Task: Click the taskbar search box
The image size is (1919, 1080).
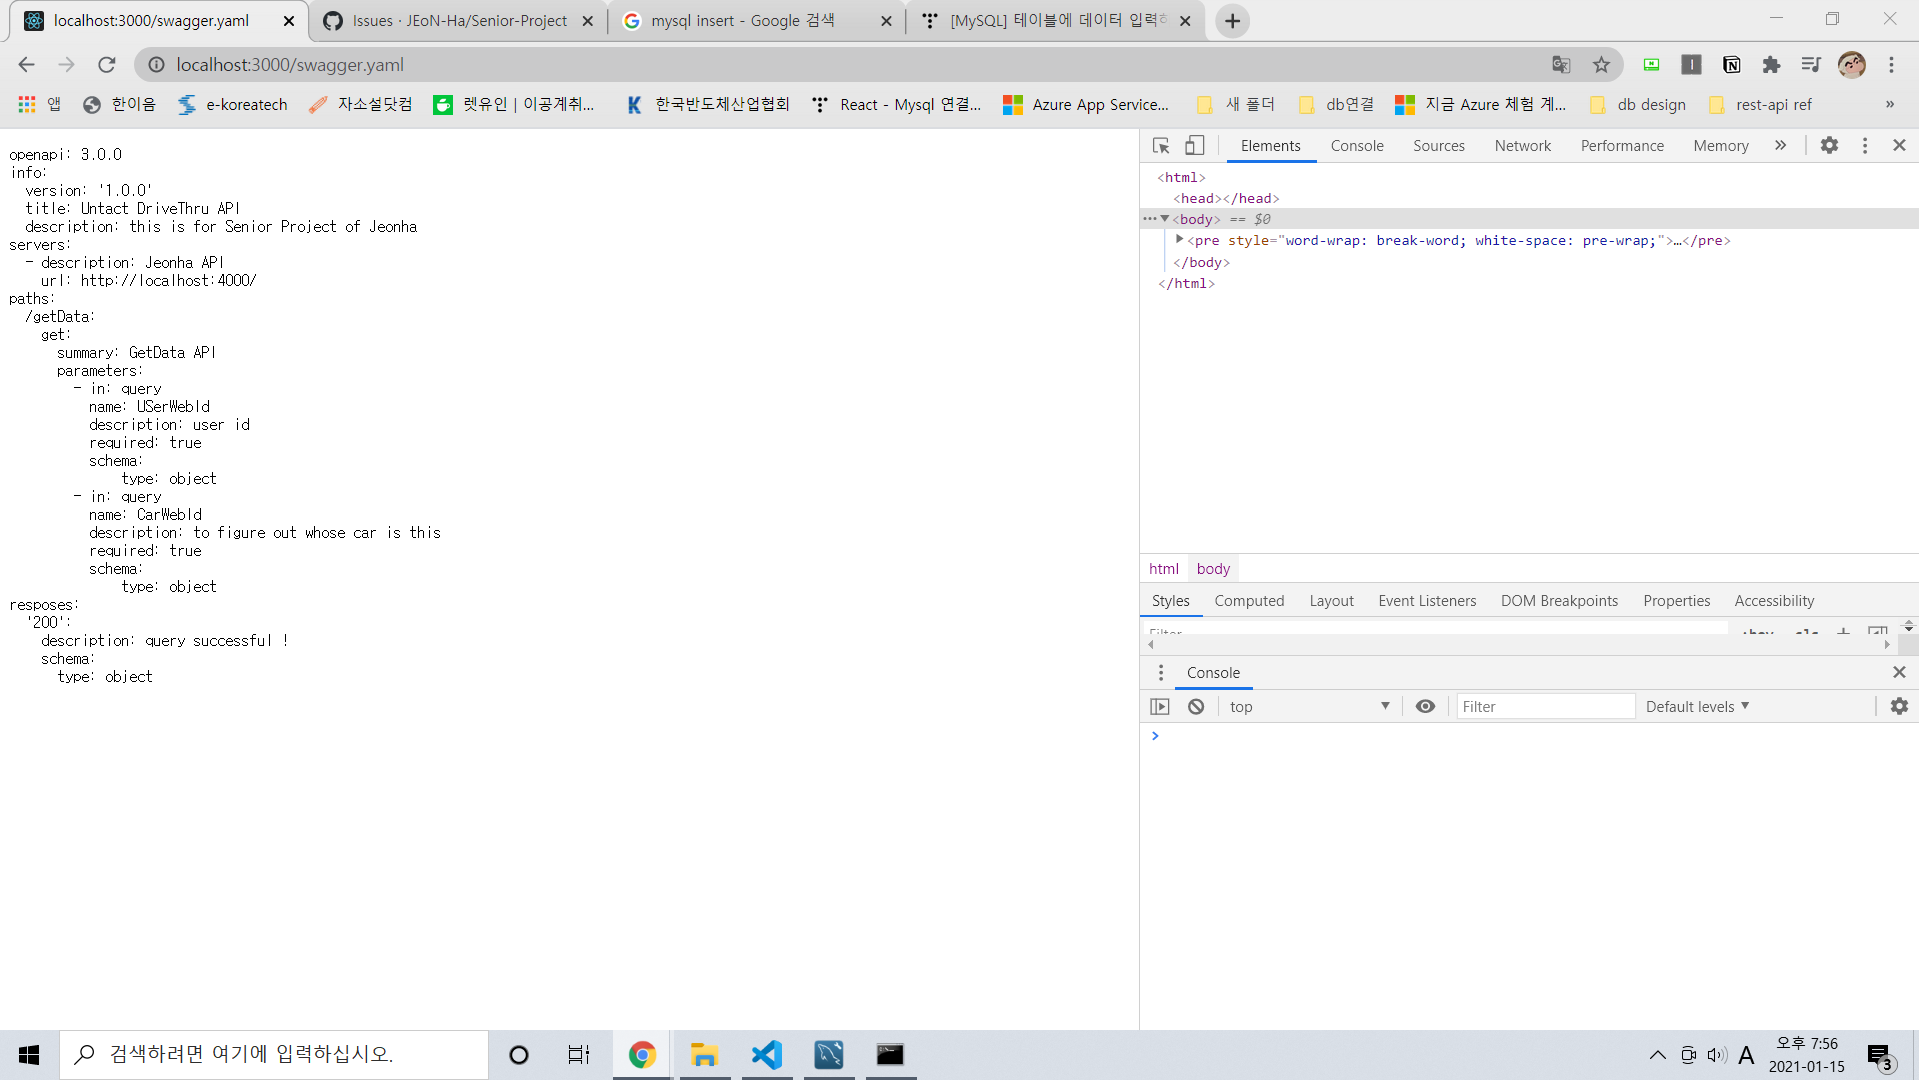Action: pos(274,1055)
